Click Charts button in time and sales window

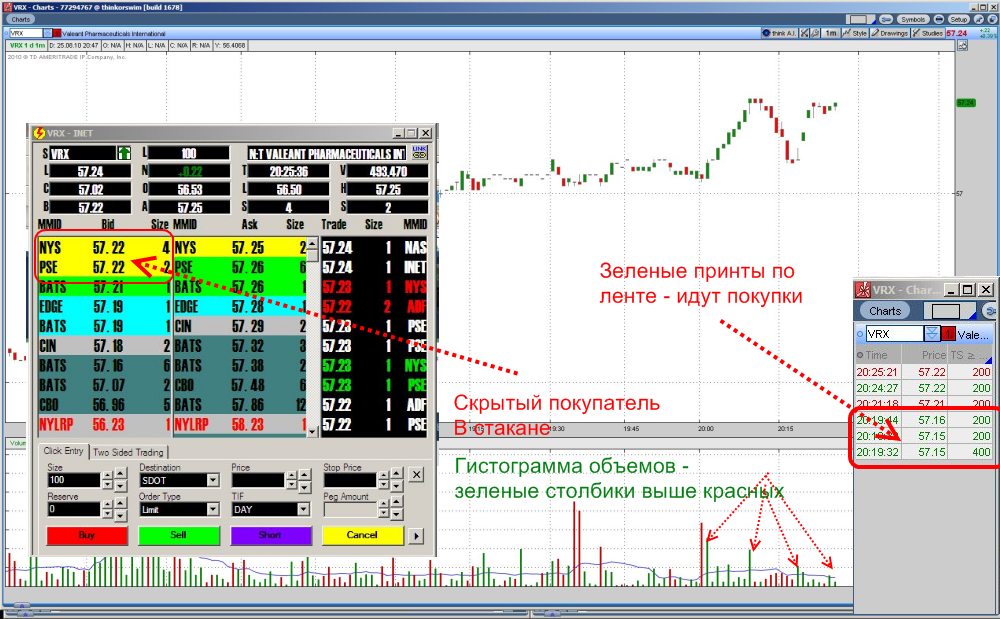click(885, 311)
